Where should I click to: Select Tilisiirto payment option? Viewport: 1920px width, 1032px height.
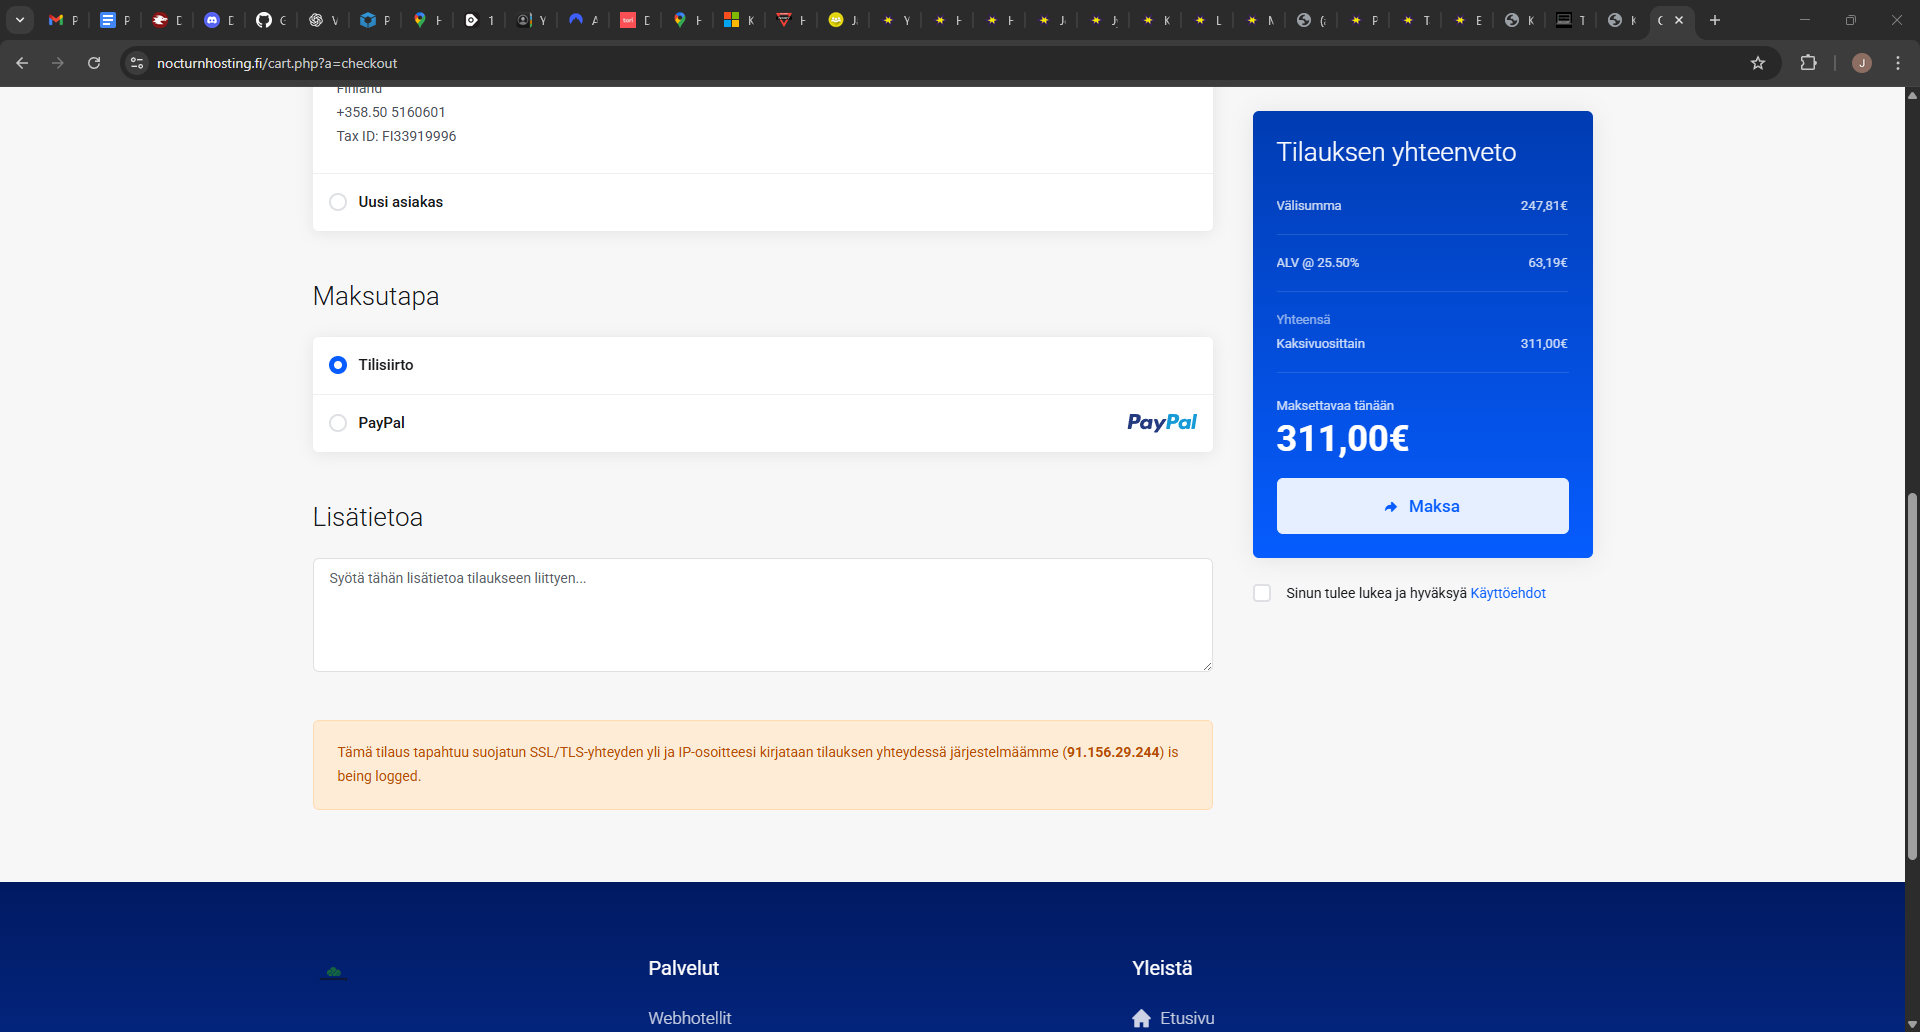coord(338,365)
